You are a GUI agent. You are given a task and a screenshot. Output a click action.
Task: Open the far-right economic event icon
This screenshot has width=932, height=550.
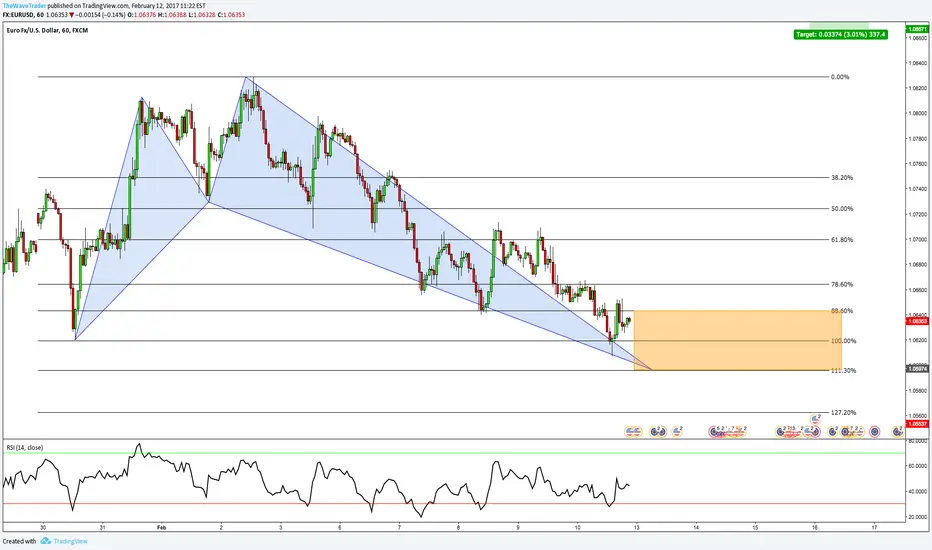[897, 432]
